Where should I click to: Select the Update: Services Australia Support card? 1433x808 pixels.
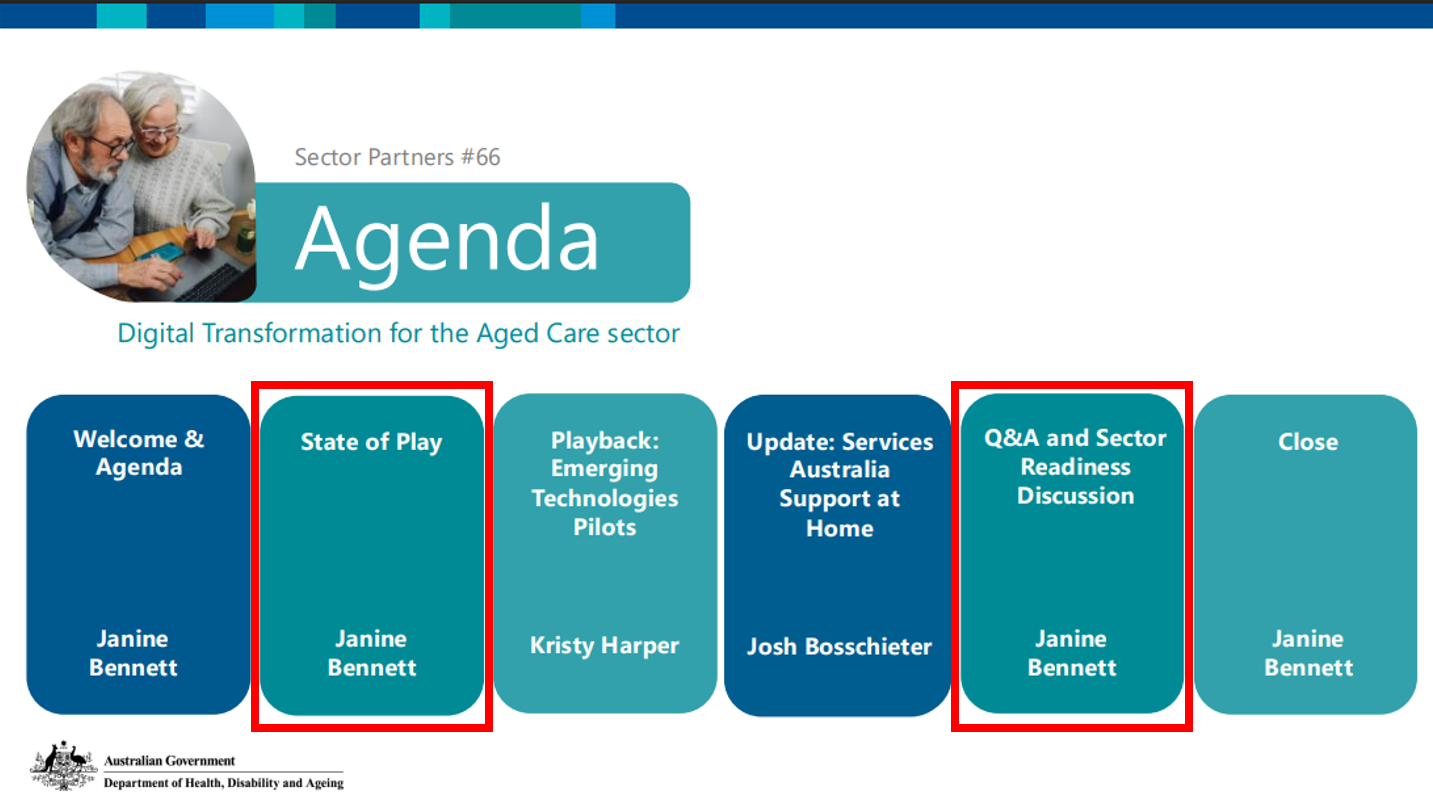(x=838, y=555)
